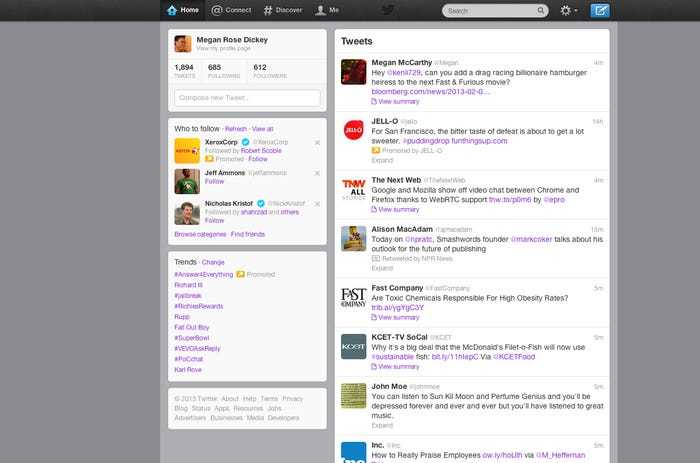700x463 pixels.
Task: Click the Fast Company logo
Action: coord(354,297)
